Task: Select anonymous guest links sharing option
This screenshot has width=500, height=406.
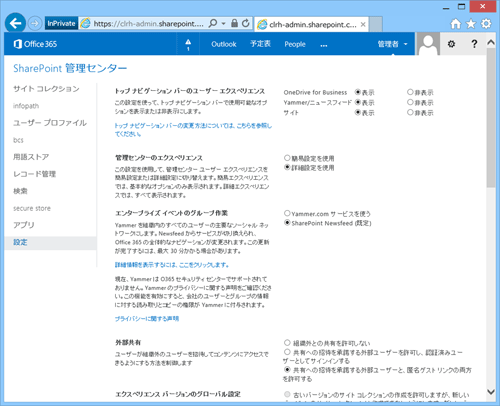Action: click(x=287, y=369)
